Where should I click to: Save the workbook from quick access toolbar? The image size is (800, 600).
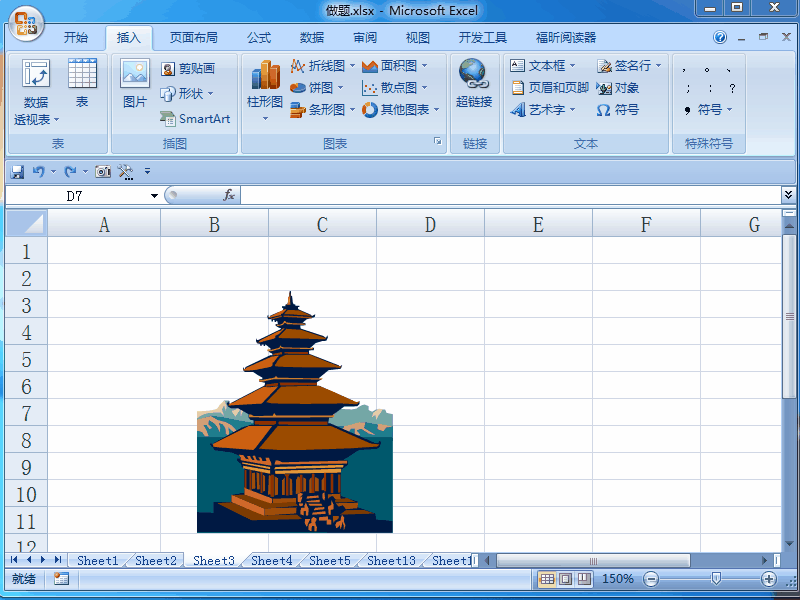tap(17, 172)
